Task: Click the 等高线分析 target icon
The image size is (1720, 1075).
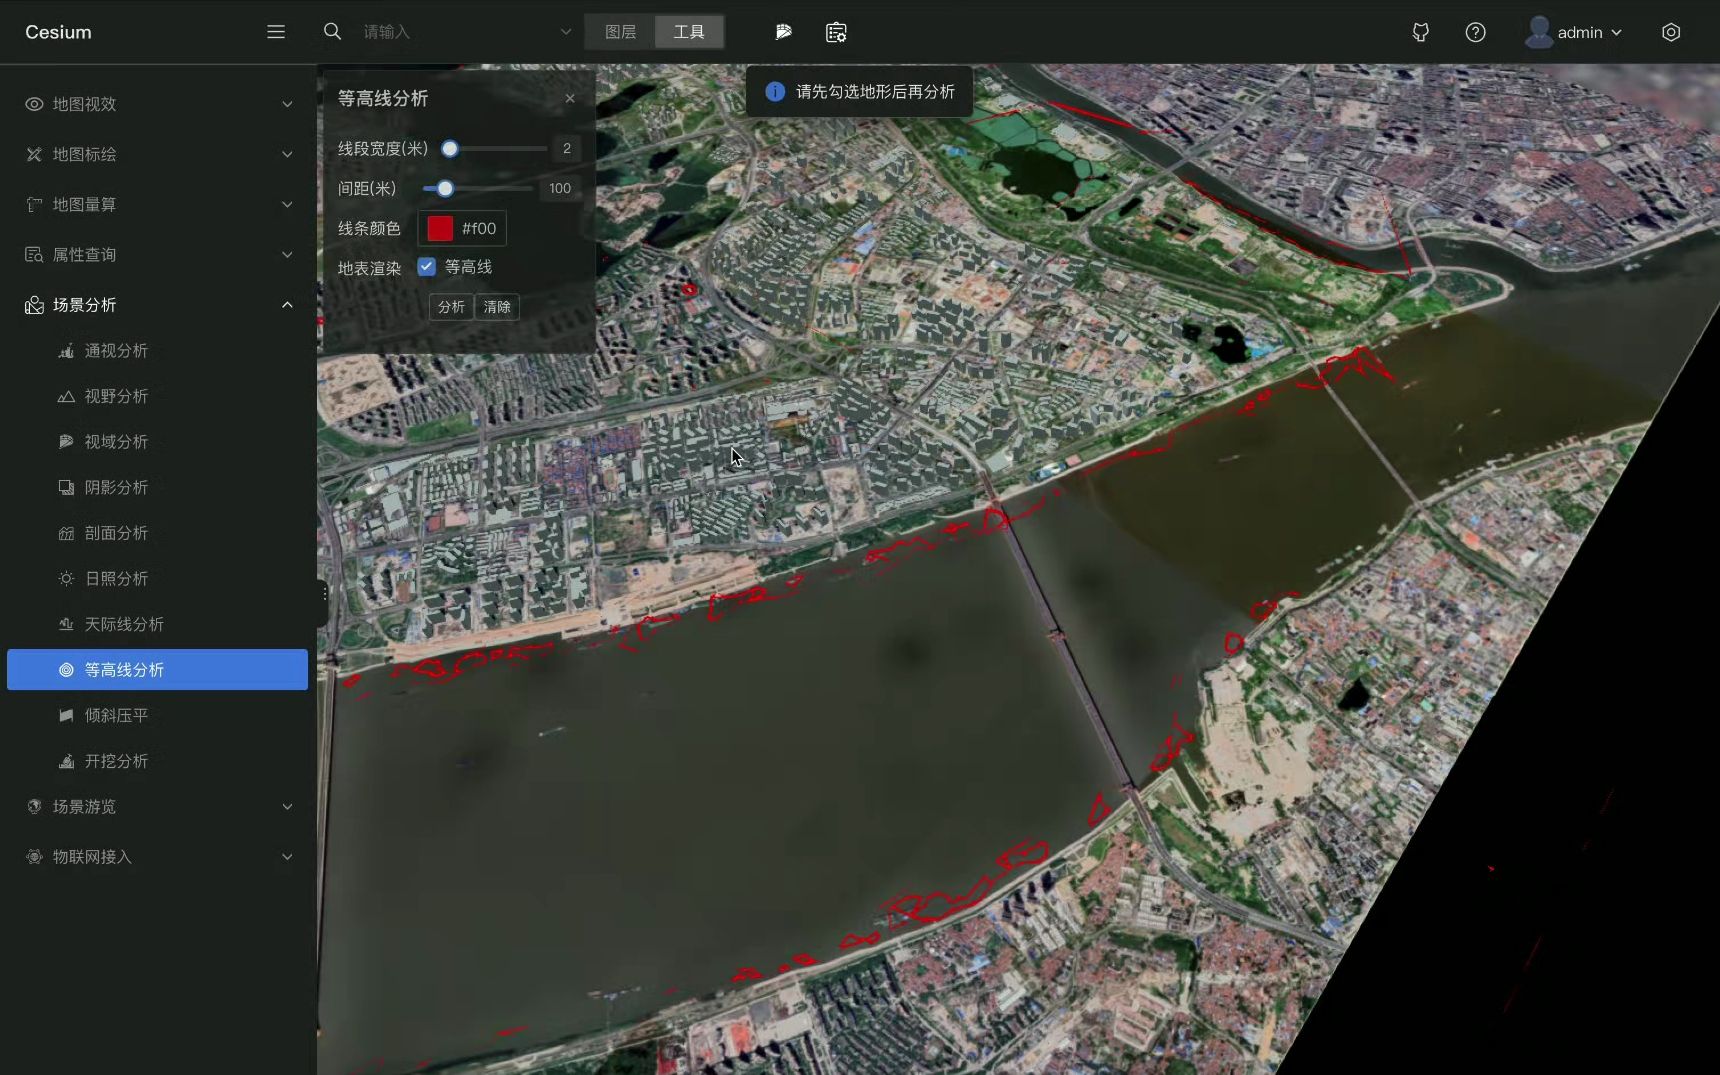Action: tap(66, 670)
